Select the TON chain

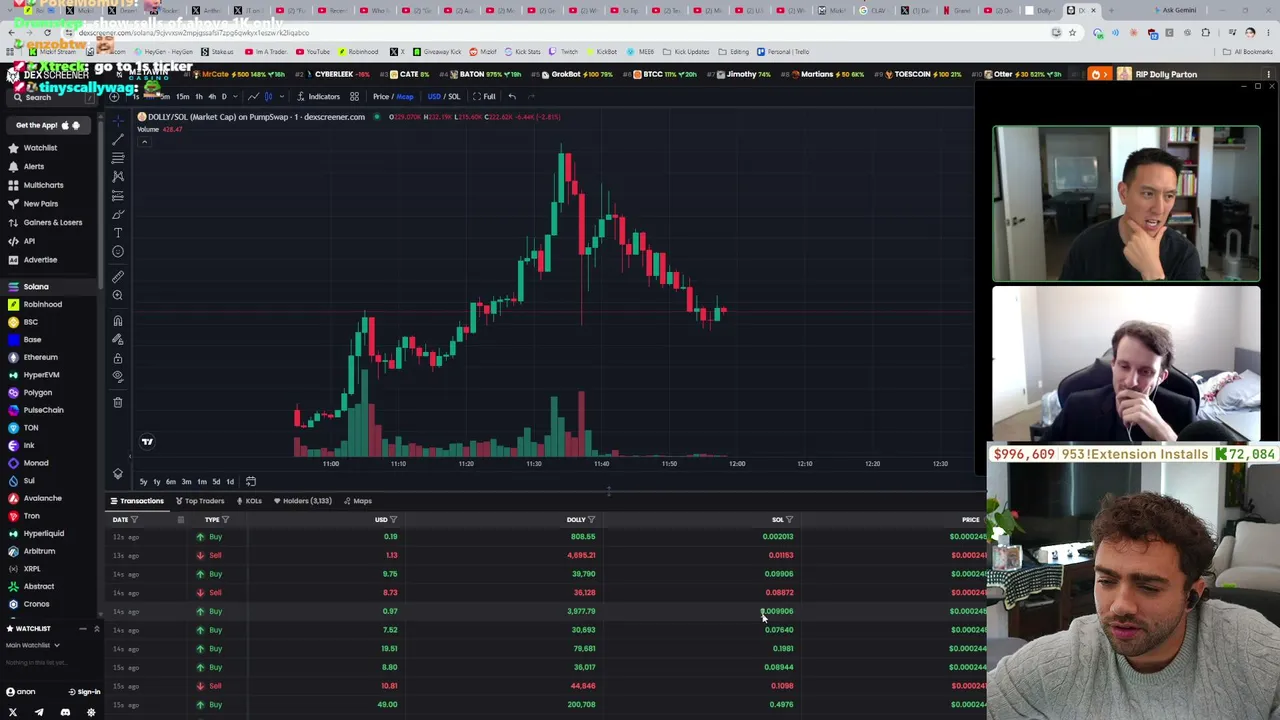tap(30, 428)
